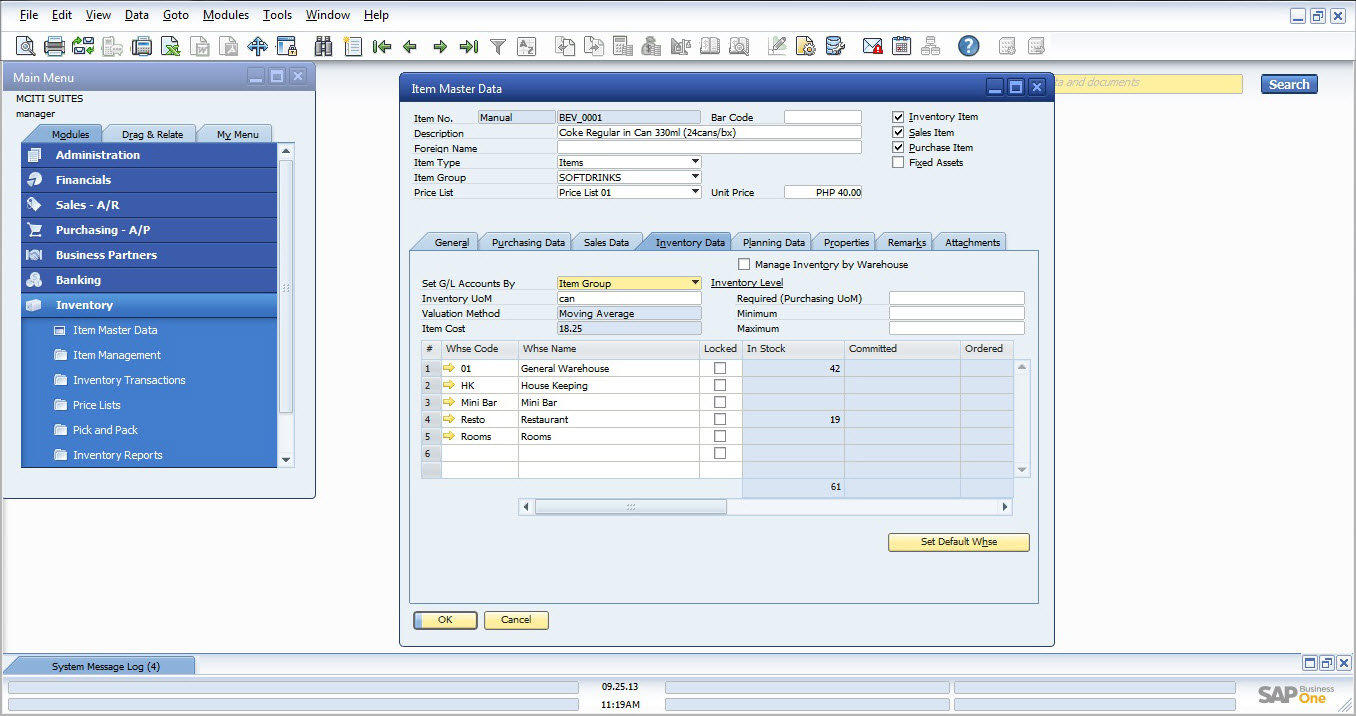Click the Minimum inventory level field
The width and height of the screenshot is (1356, 716).
pyautogui.click(x=957, y=313)
